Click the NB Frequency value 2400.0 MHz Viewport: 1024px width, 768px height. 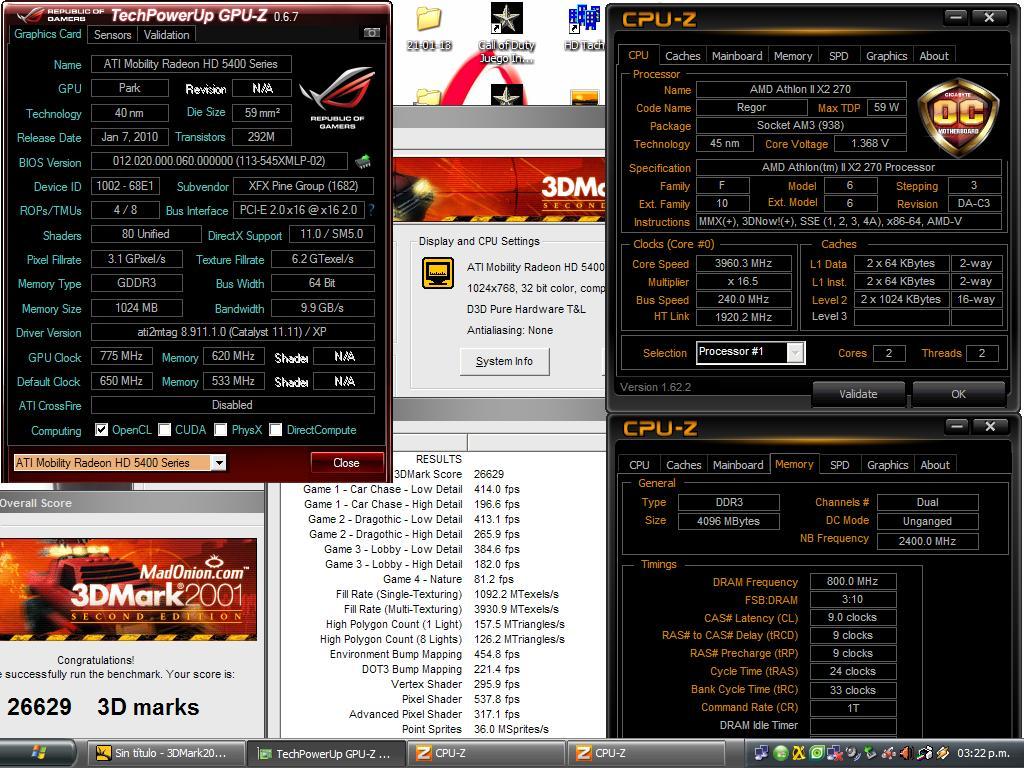pos(927,541)
